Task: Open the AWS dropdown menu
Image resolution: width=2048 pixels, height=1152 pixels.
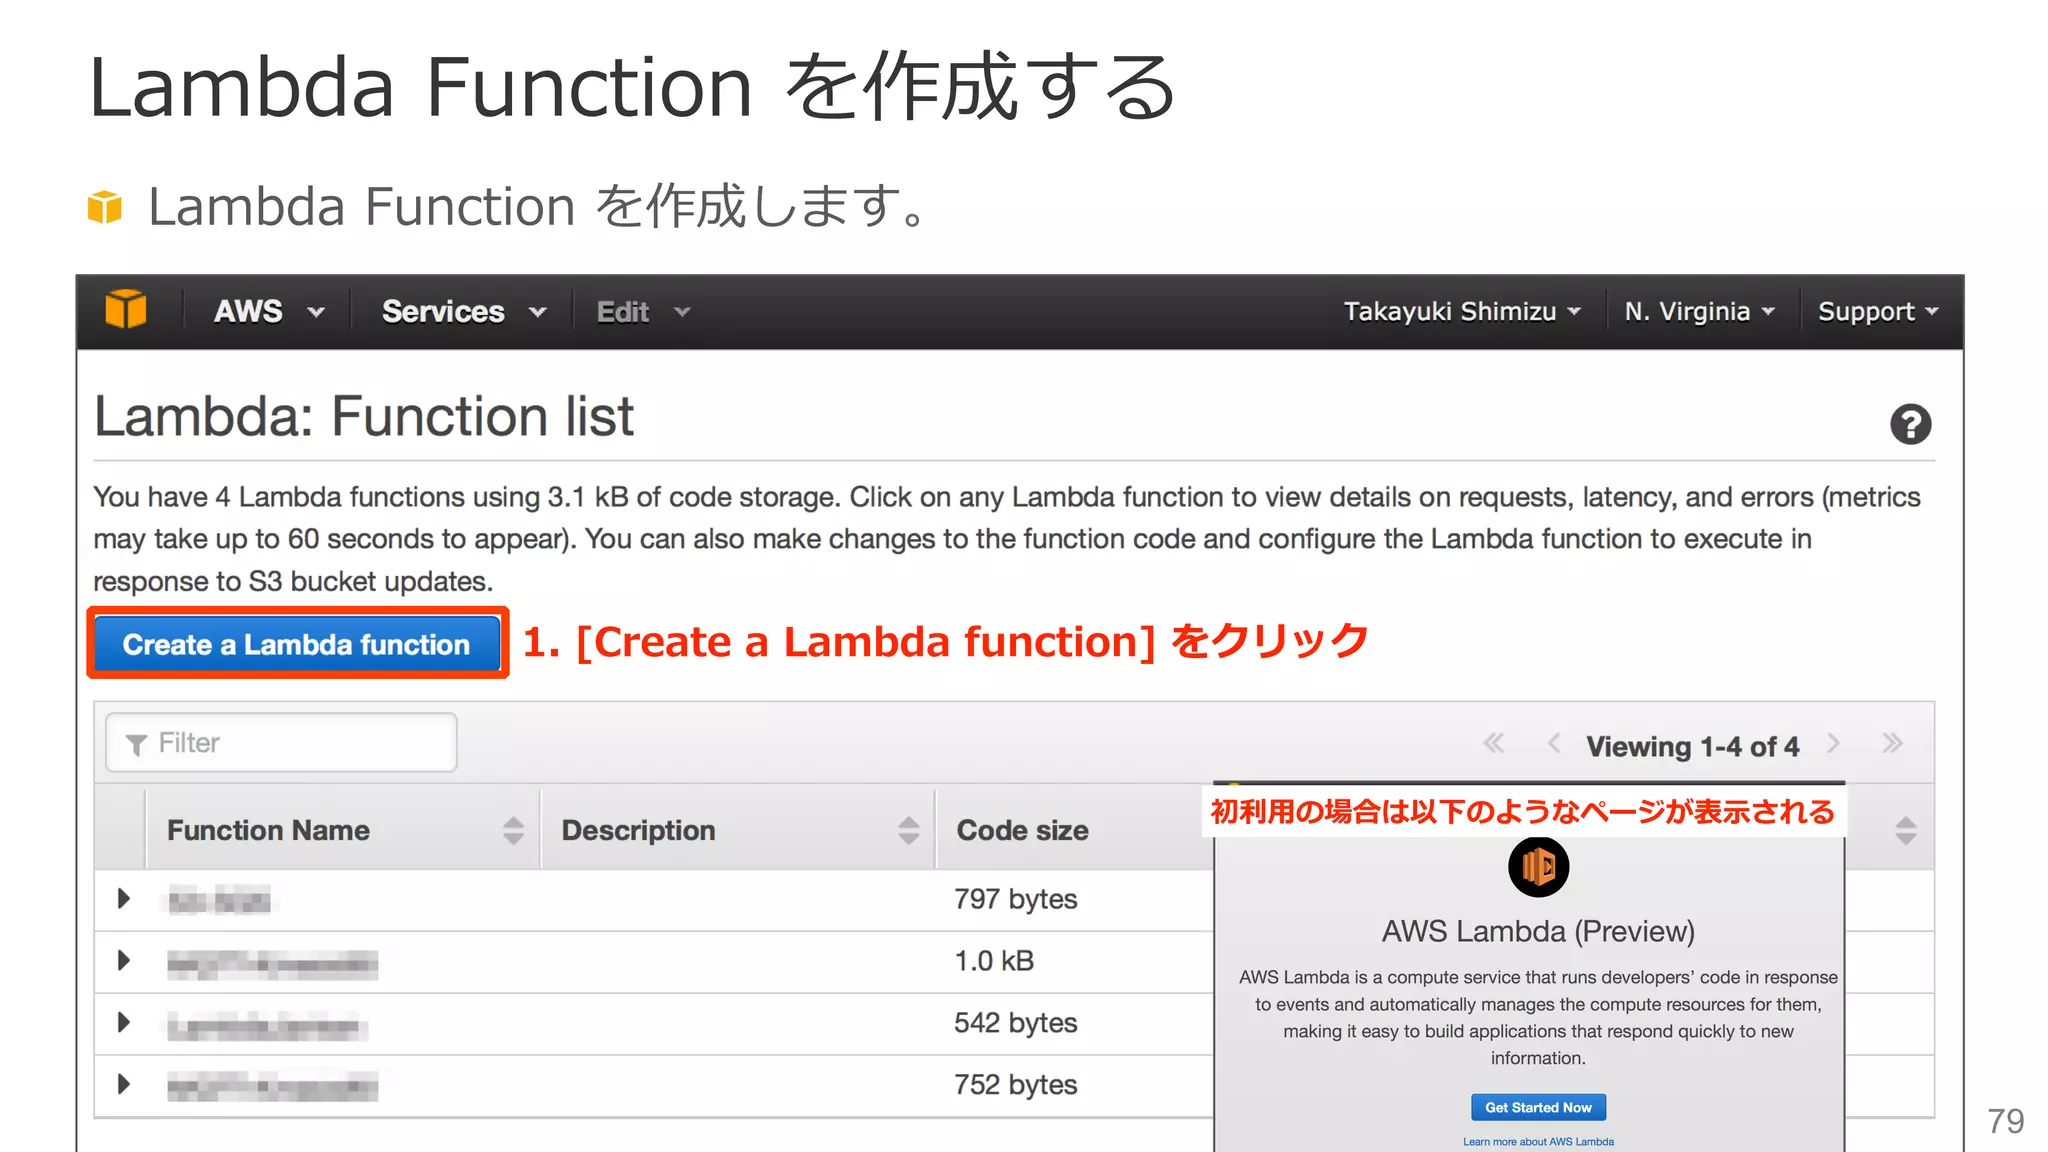Action: pos(269,312)
